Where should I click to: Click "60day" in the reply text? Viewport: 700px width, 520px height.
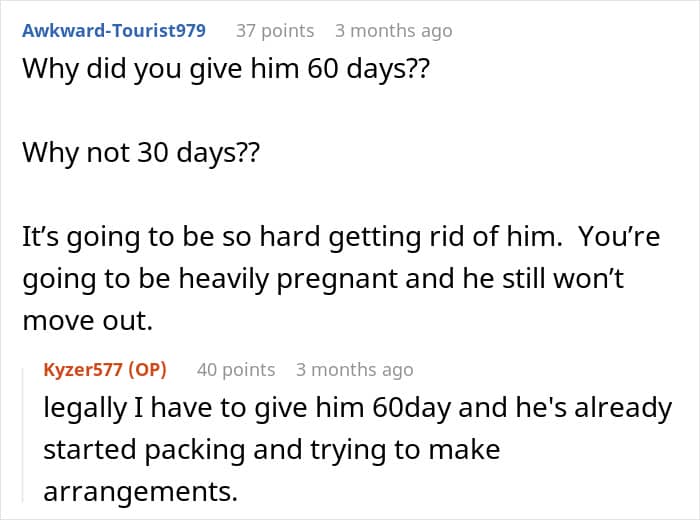click(x=397, y=408)
